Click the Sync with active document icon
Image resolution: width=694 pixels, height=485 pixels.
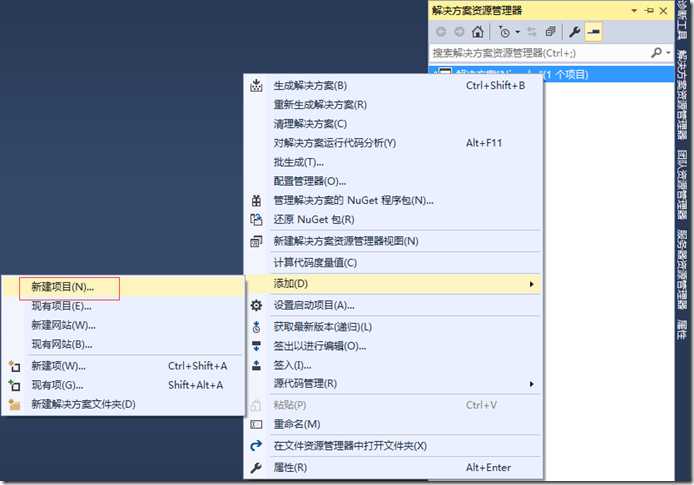pos(532,32)
